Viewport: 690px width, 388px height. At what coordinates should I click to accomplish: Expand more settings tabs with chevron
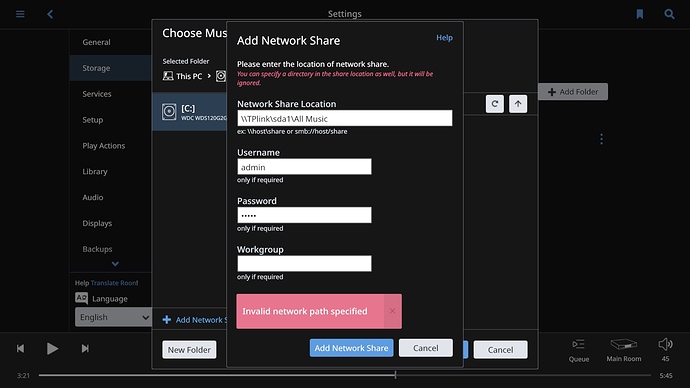[115, 264]
